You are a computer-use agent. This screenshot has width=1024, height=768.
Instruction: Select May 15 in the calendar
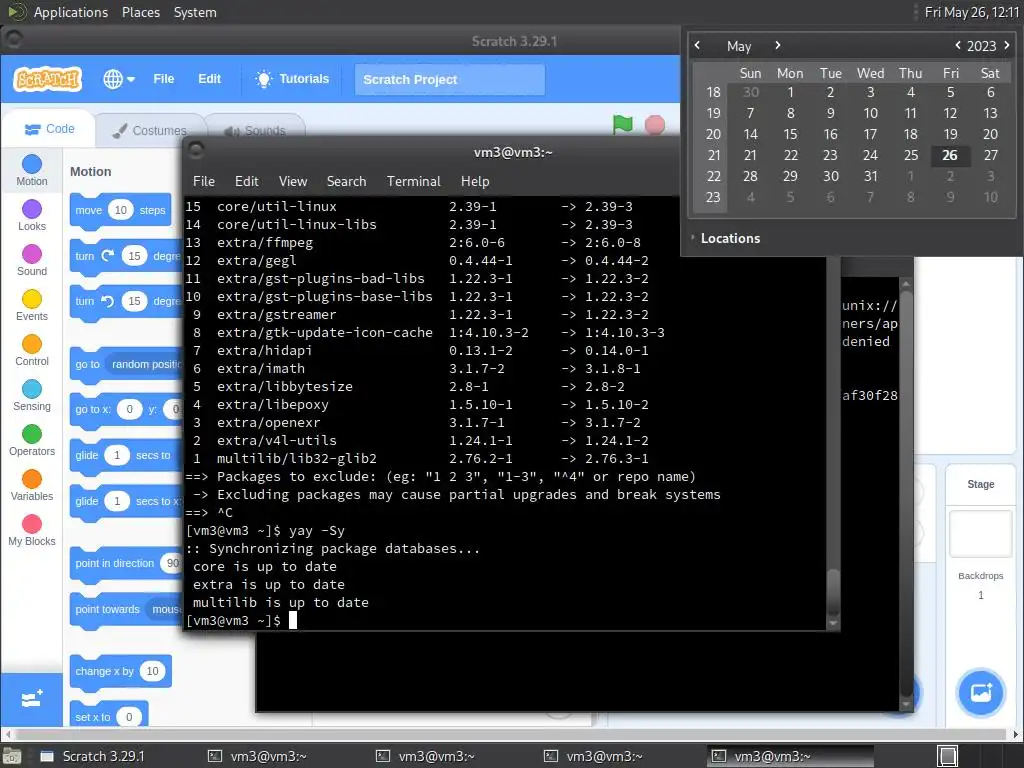pyautogui.click(x=790, y=134)
